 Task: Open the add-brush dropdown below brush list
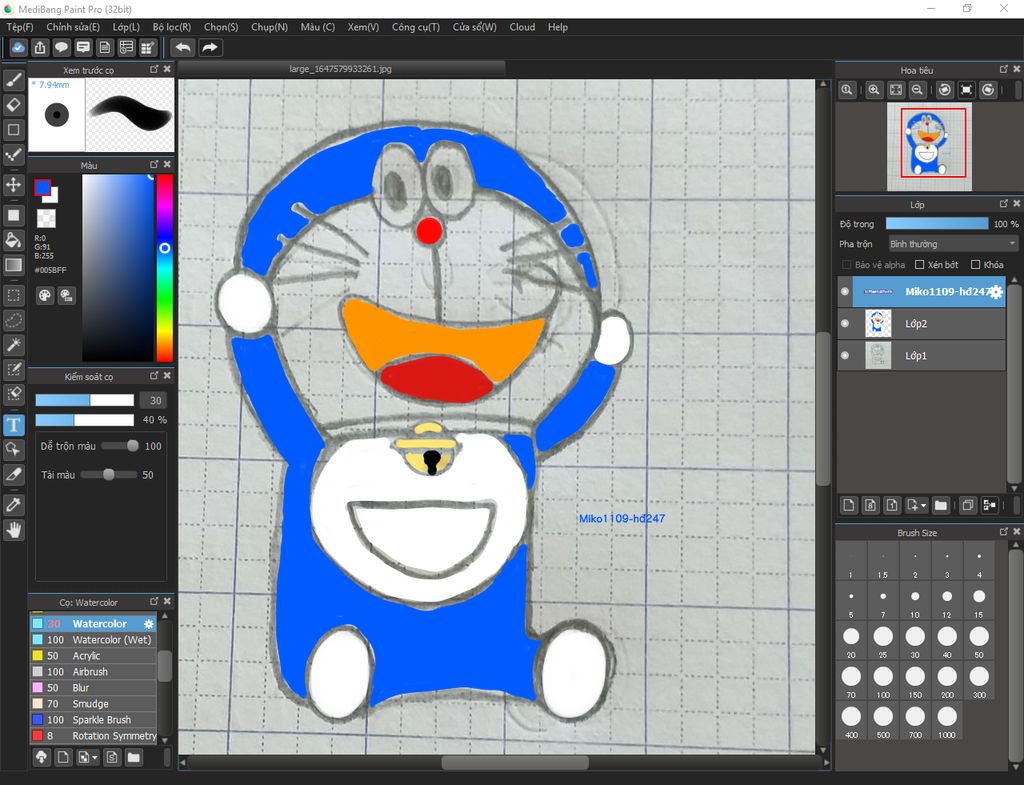click(95, 758)
